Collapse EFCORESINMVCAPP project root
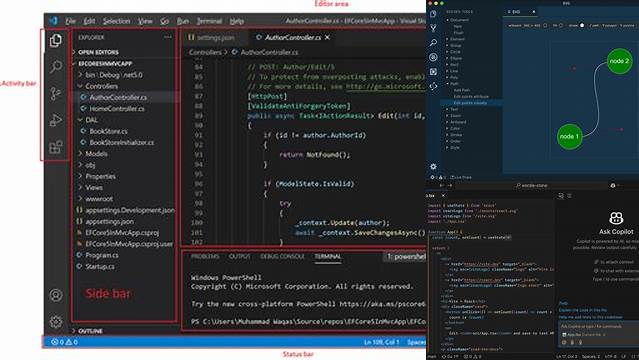This screenshot has width=639, height=360. pos(102,64)
